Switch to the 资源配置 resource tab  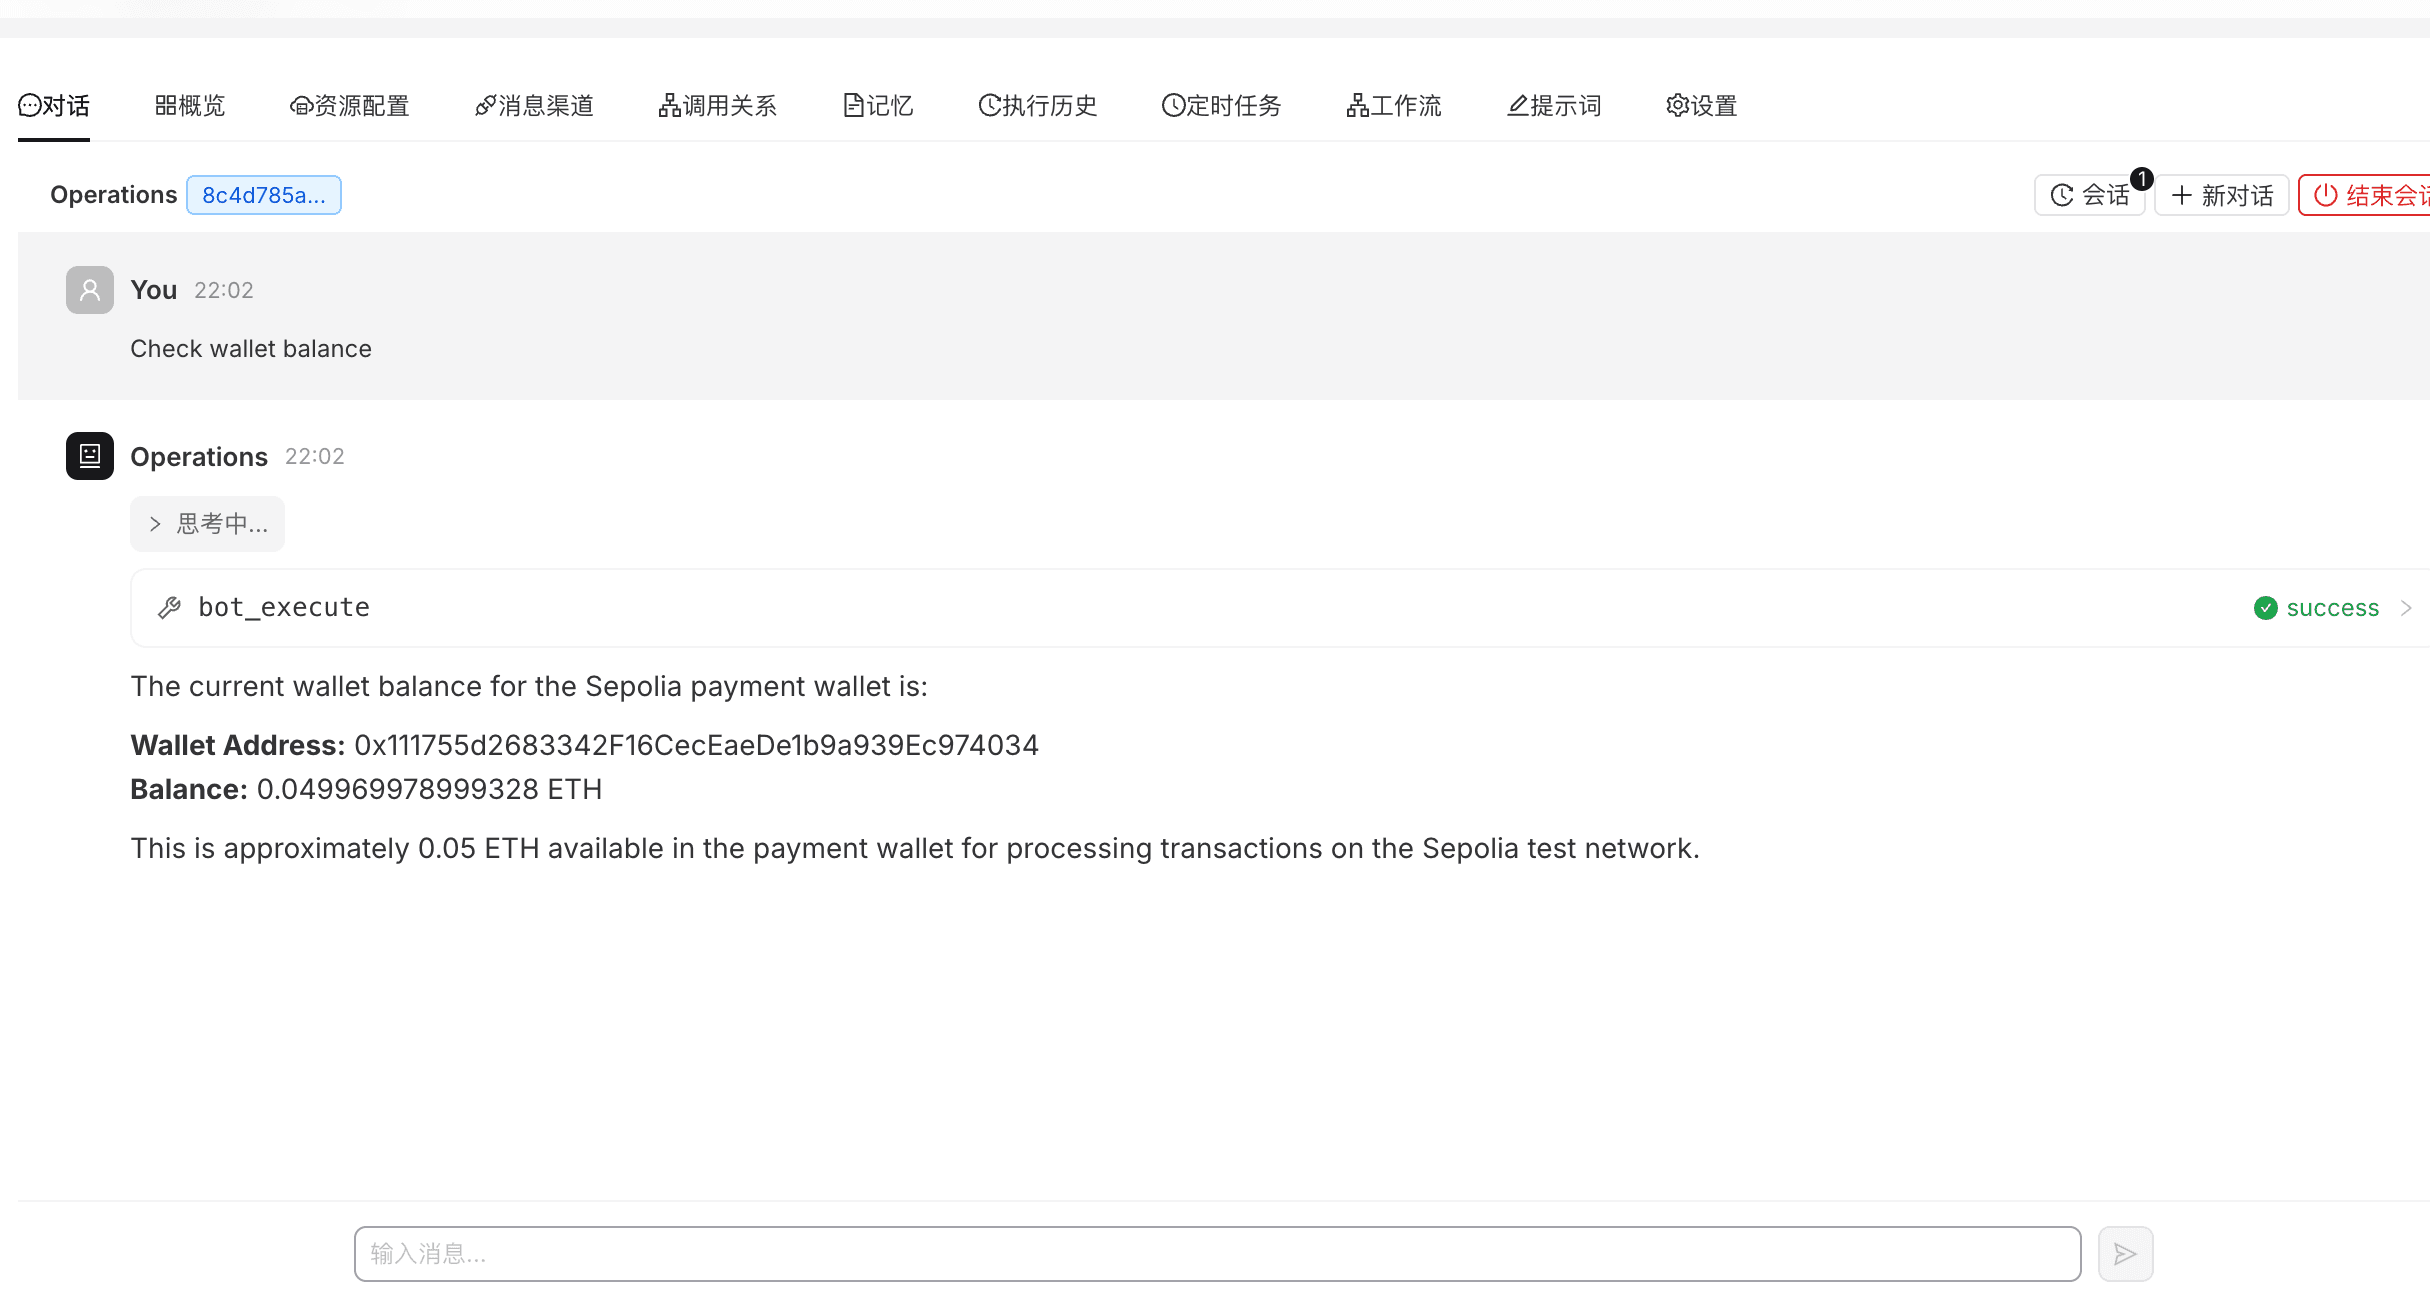click(350, 105)
